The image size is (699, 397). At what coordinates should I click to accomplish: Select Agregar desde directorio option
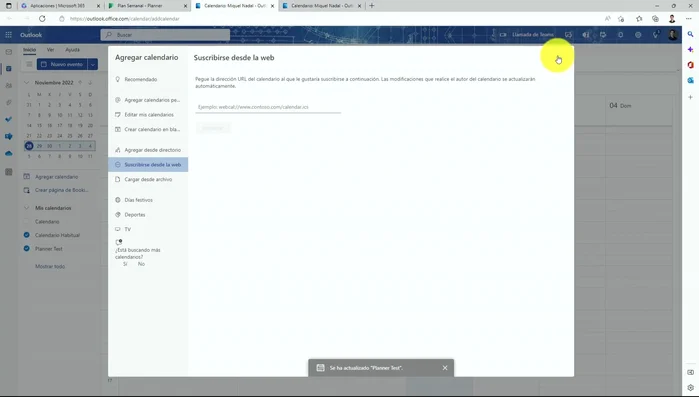tap(148, 150)
